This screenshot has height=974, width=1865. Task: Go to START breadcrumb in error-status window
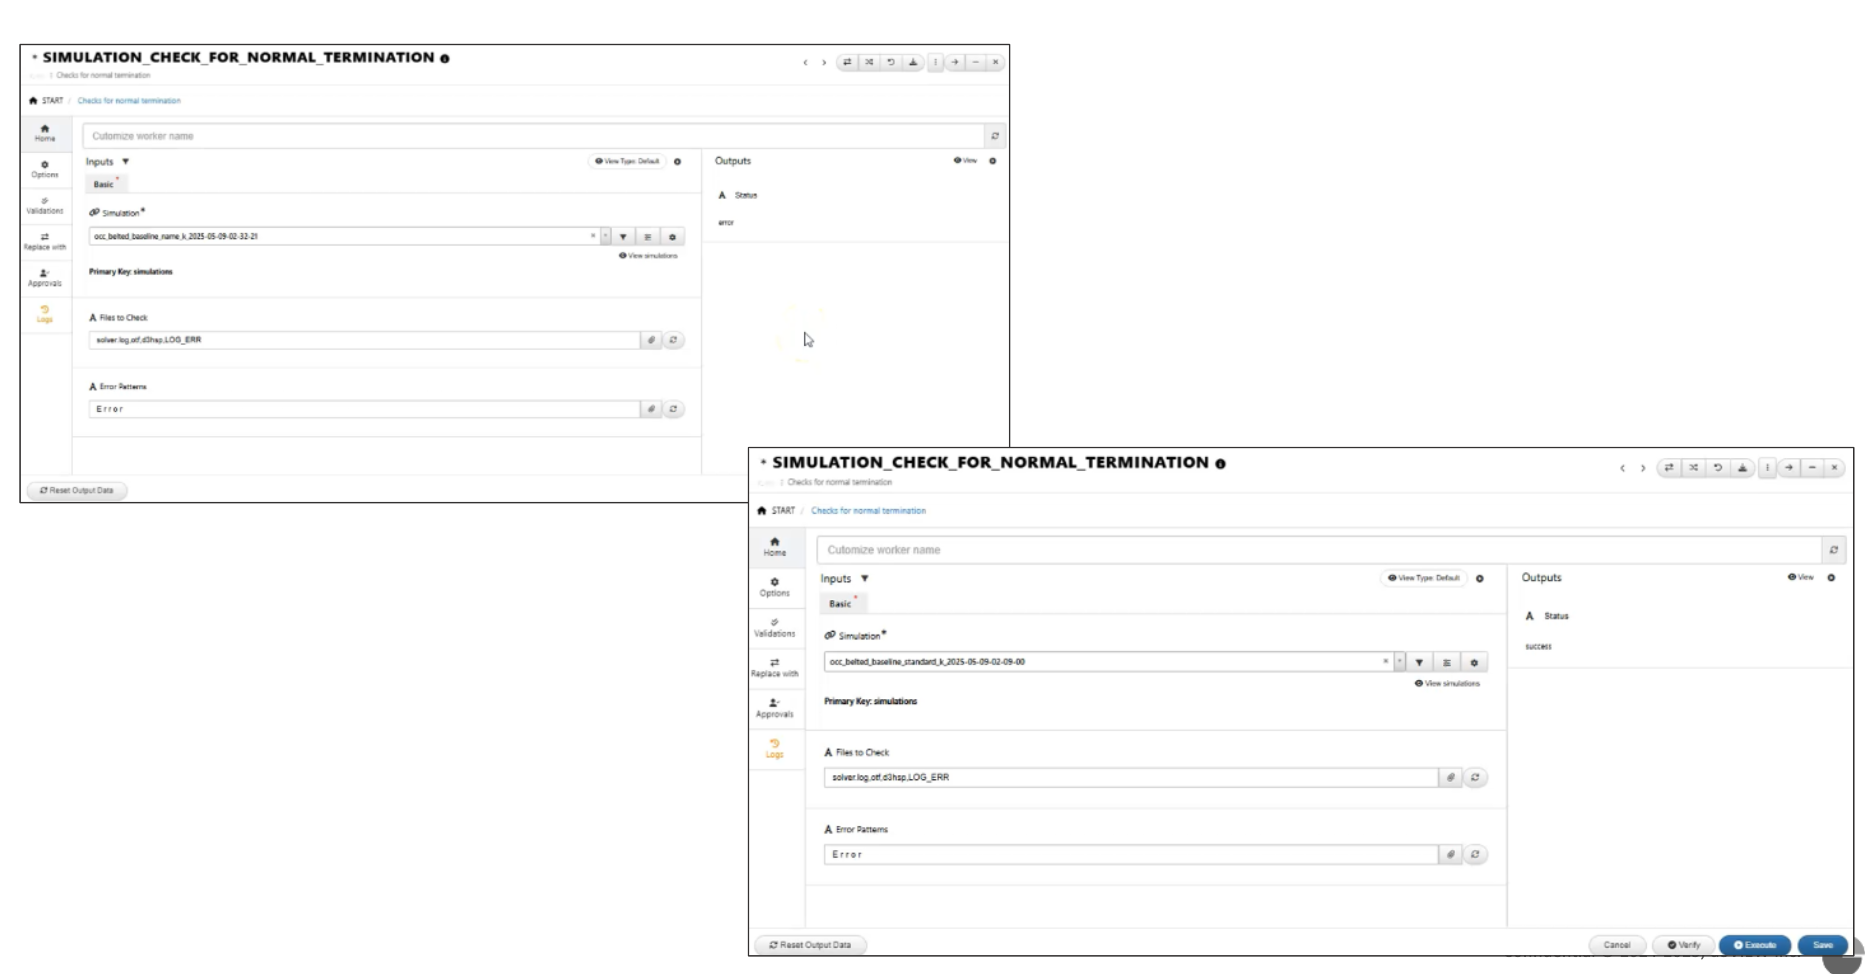[46, 100]
